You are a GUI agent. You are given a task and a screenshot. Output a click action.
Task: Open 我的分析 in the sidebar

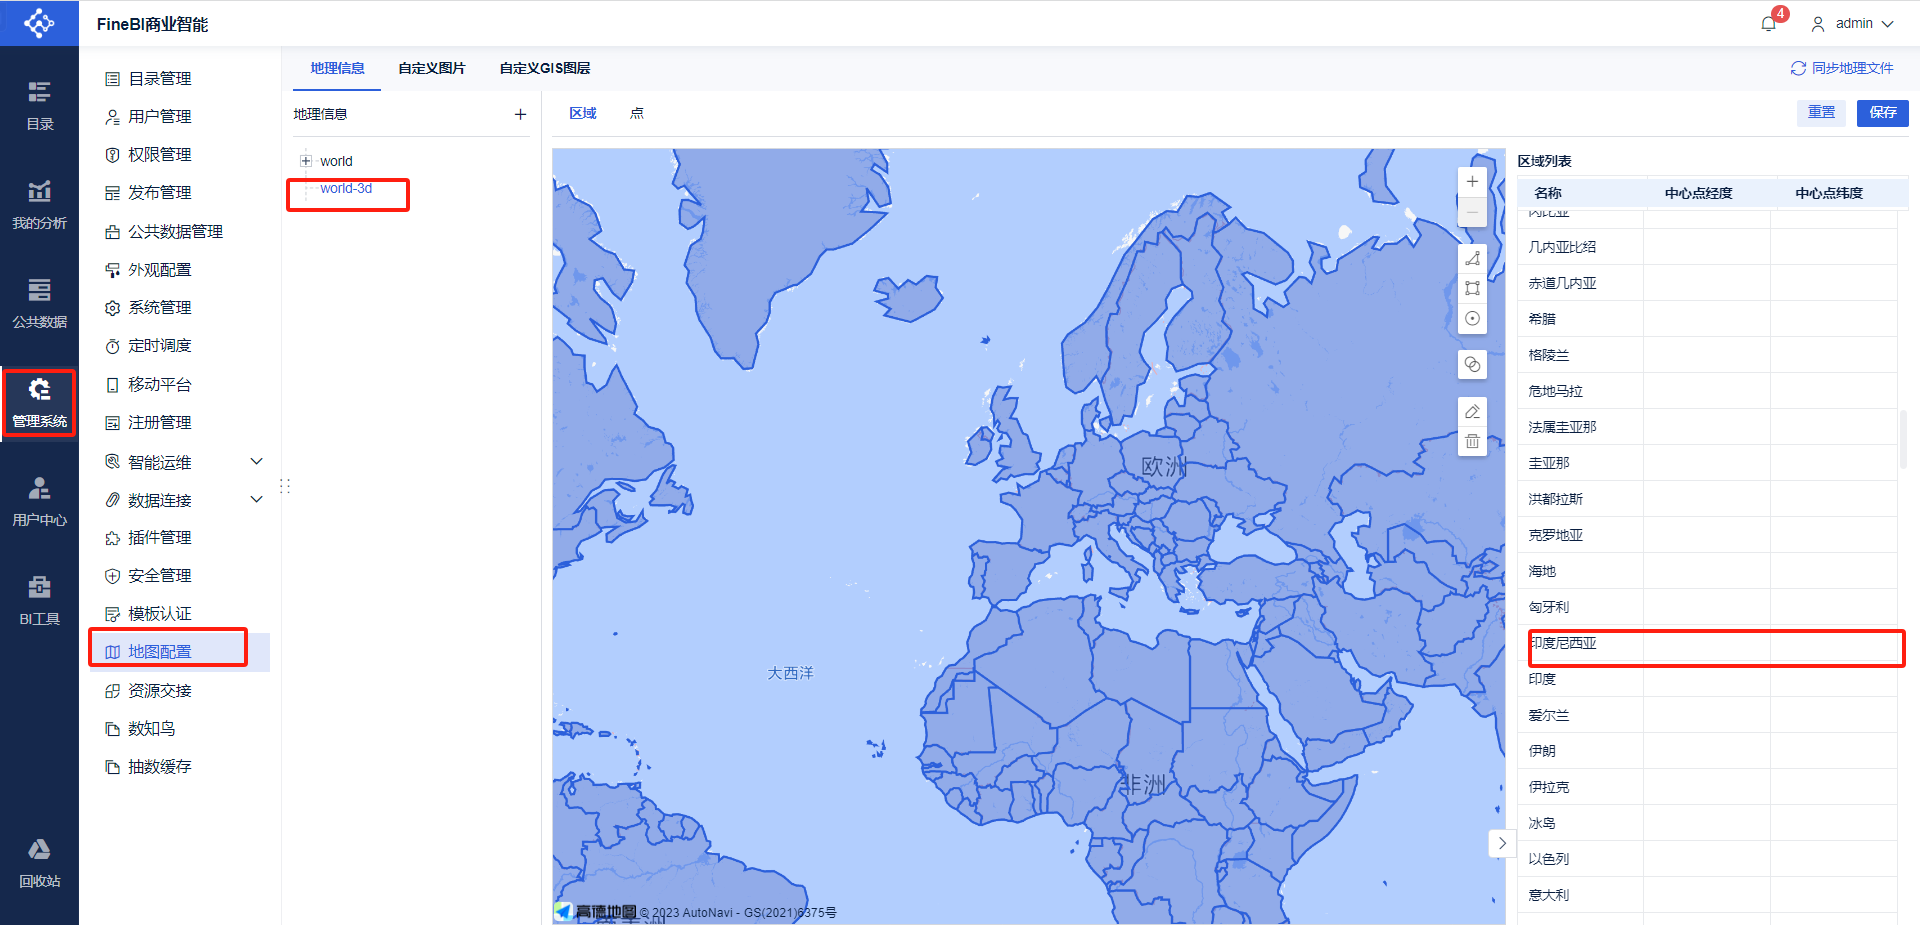click(x=39, y=205)
